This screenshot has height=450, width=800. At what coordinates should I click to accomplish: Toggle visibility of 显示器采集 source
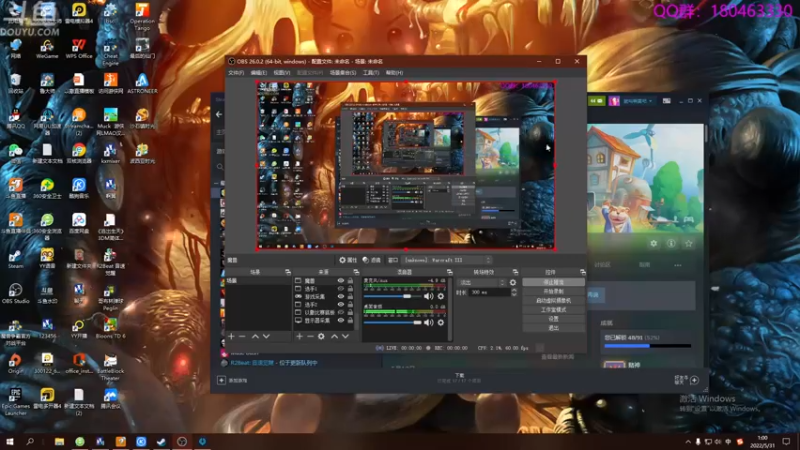tap(341, 320)
